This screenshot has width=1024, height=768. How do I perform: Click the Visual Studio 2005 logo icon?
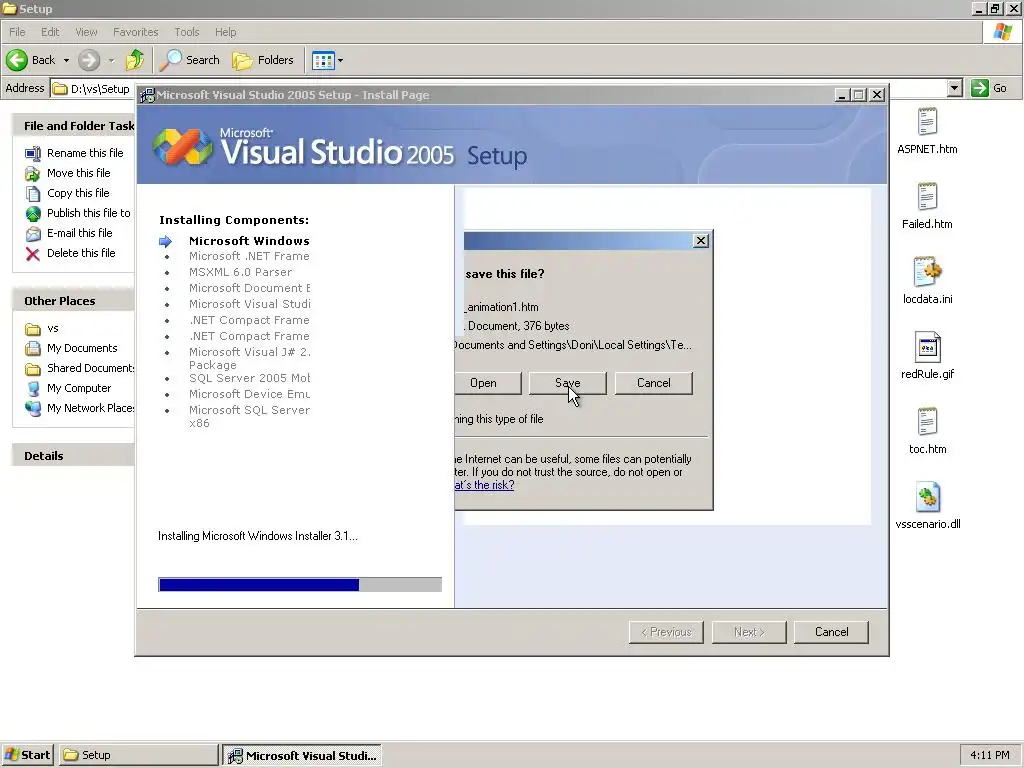pos(182,147)
